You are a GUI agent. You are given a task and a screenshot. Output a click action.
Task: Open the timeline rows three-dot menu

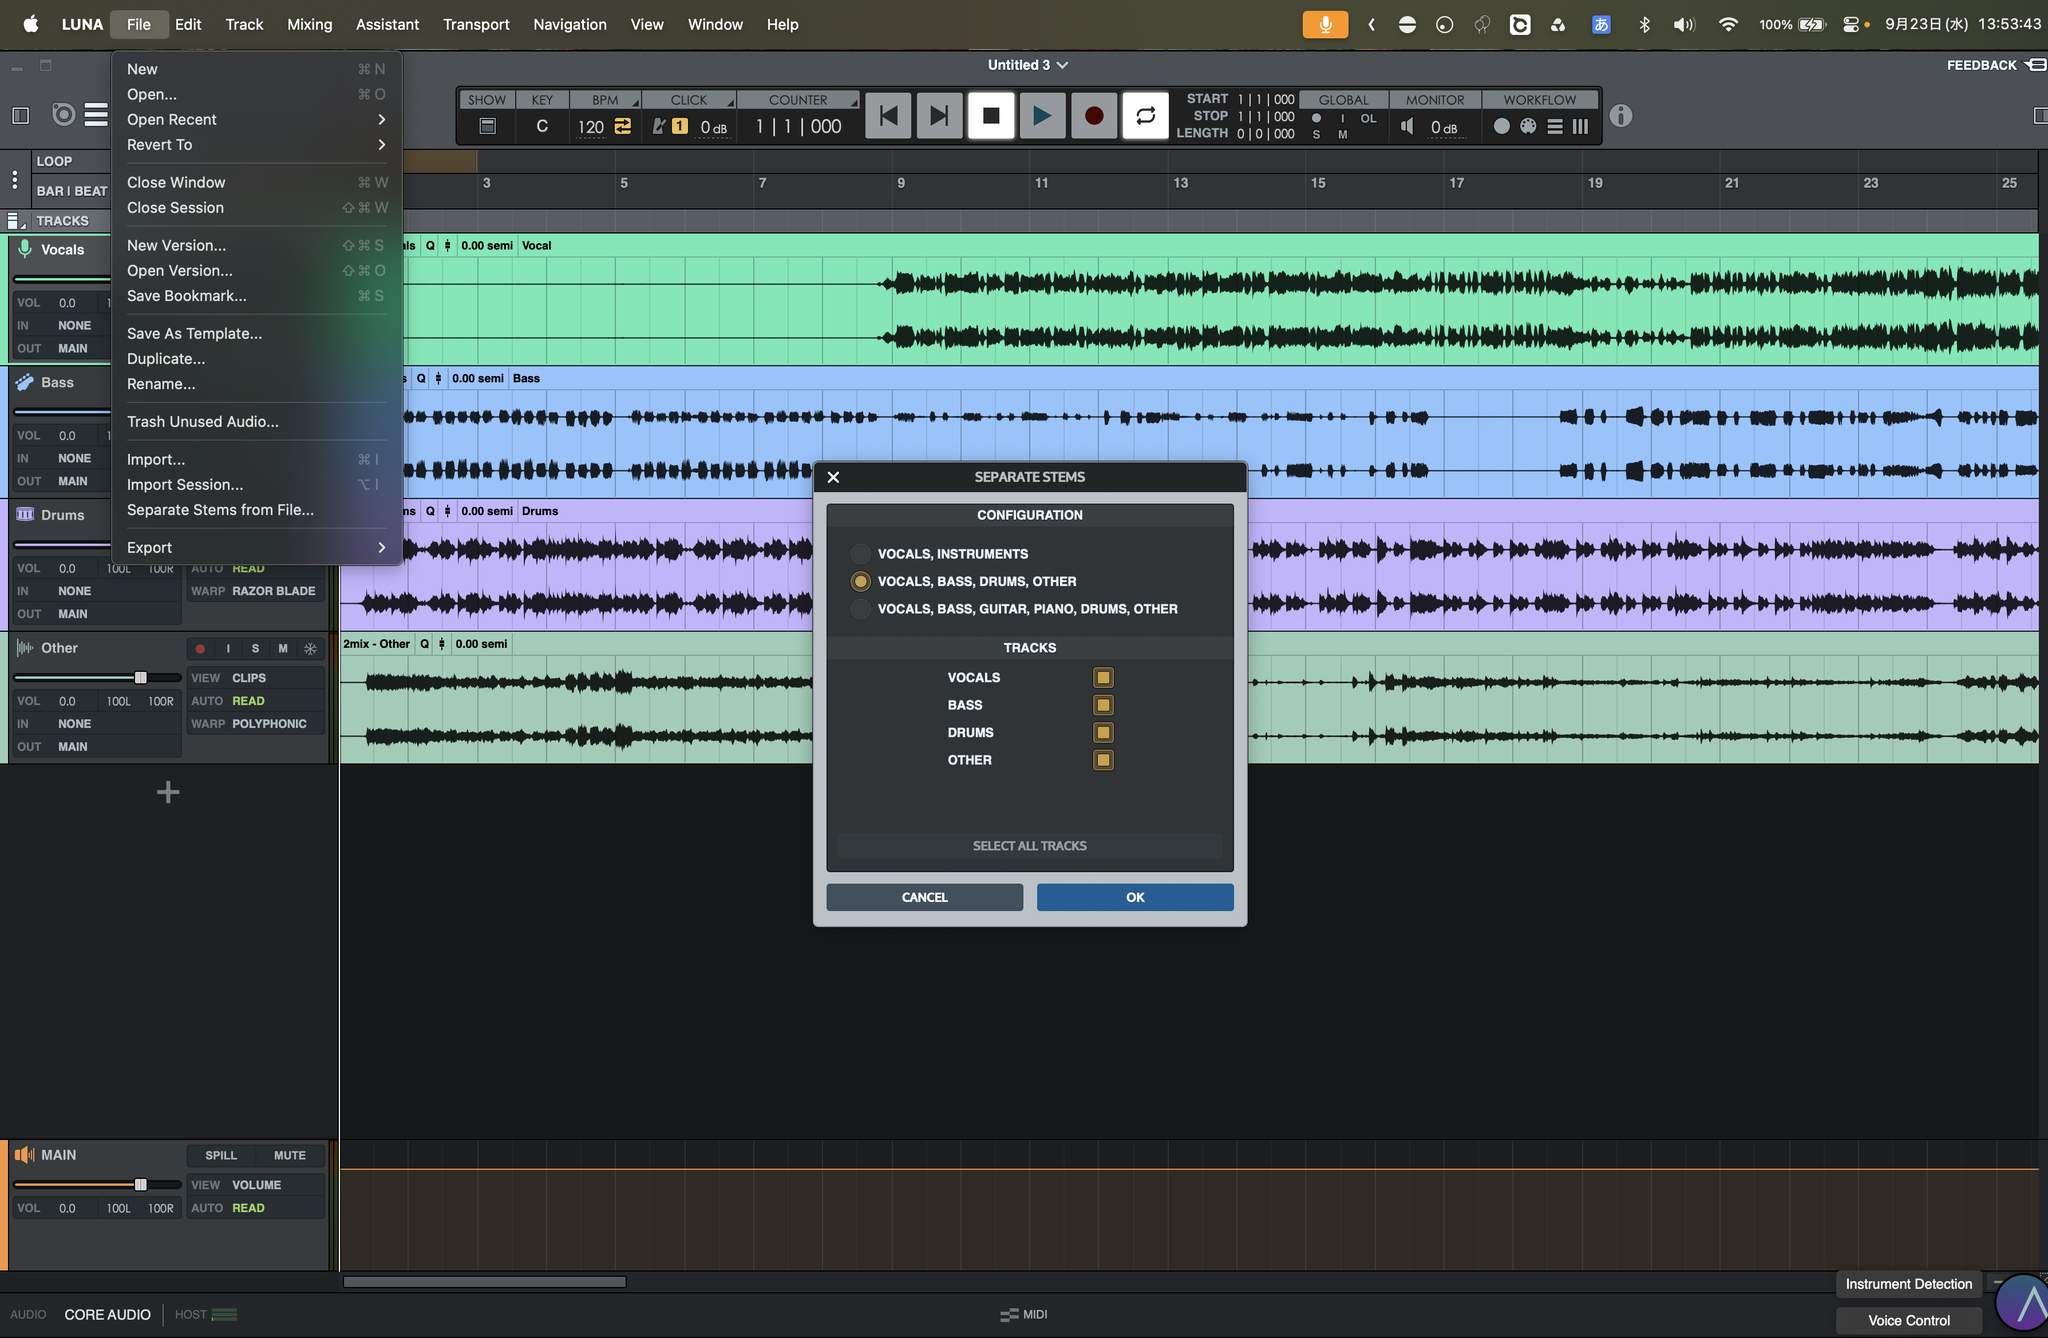pos(14,180)
